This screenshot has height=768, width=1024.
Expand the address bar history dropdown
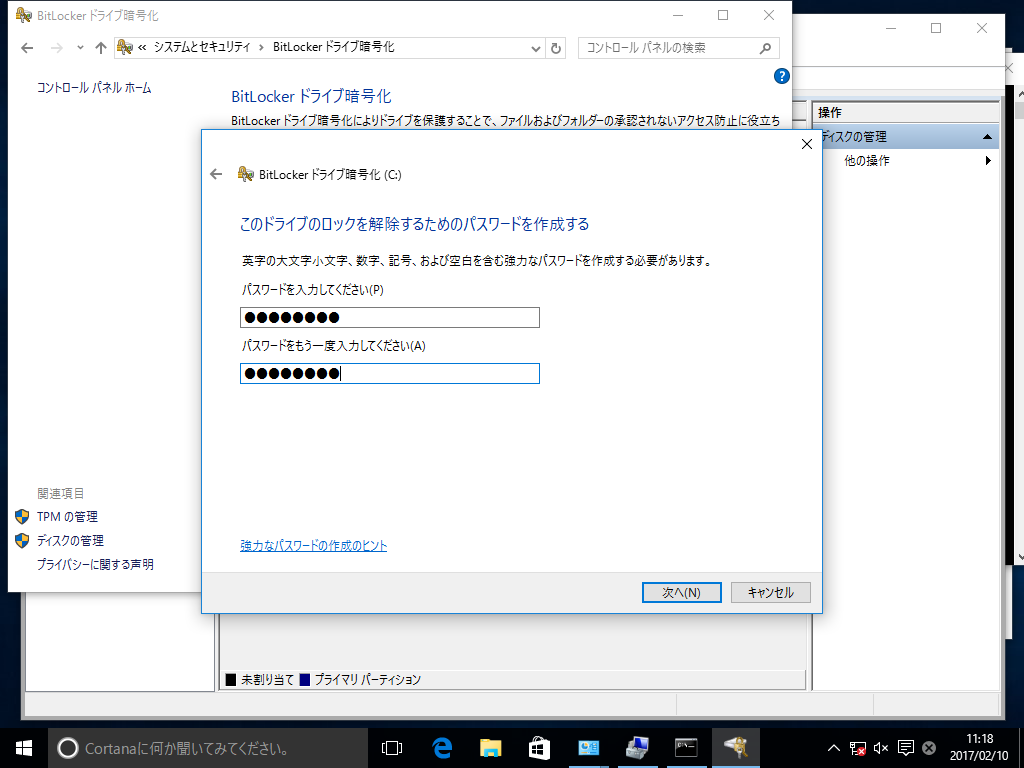click(x=536, y=48)
